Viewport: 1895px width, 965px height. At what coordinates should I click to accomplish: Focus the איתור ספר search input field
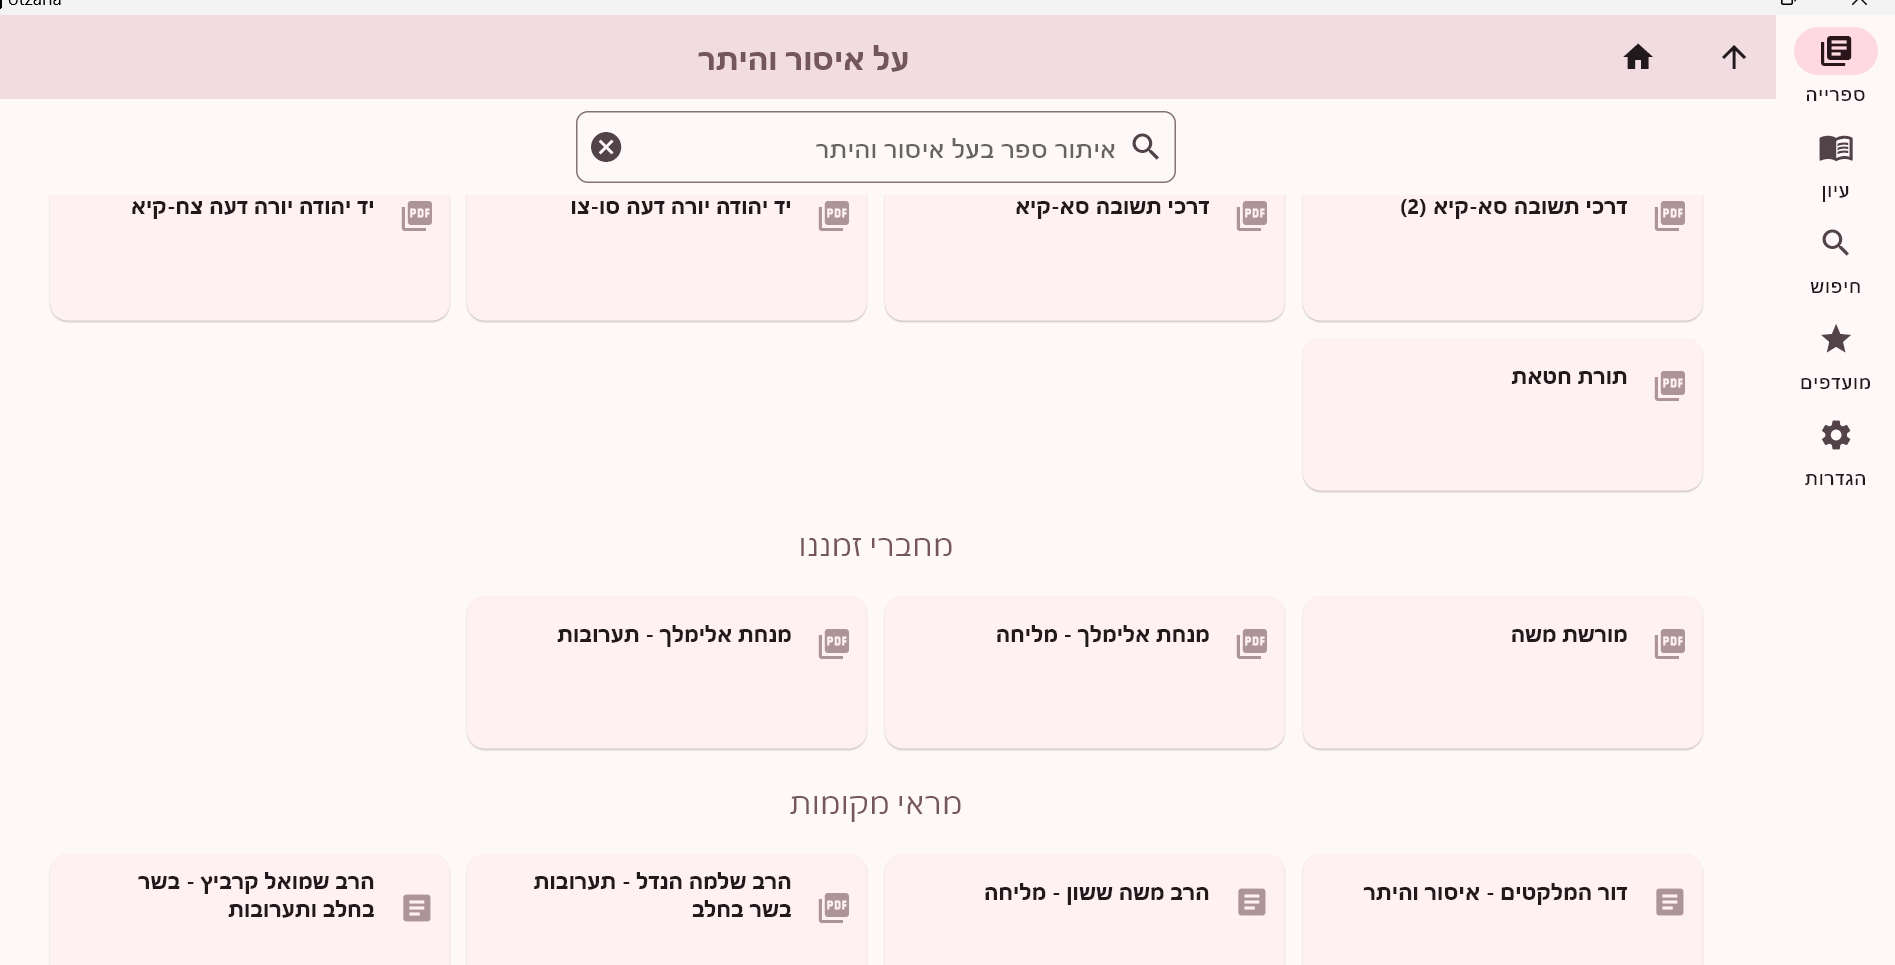tap(875, 147)
